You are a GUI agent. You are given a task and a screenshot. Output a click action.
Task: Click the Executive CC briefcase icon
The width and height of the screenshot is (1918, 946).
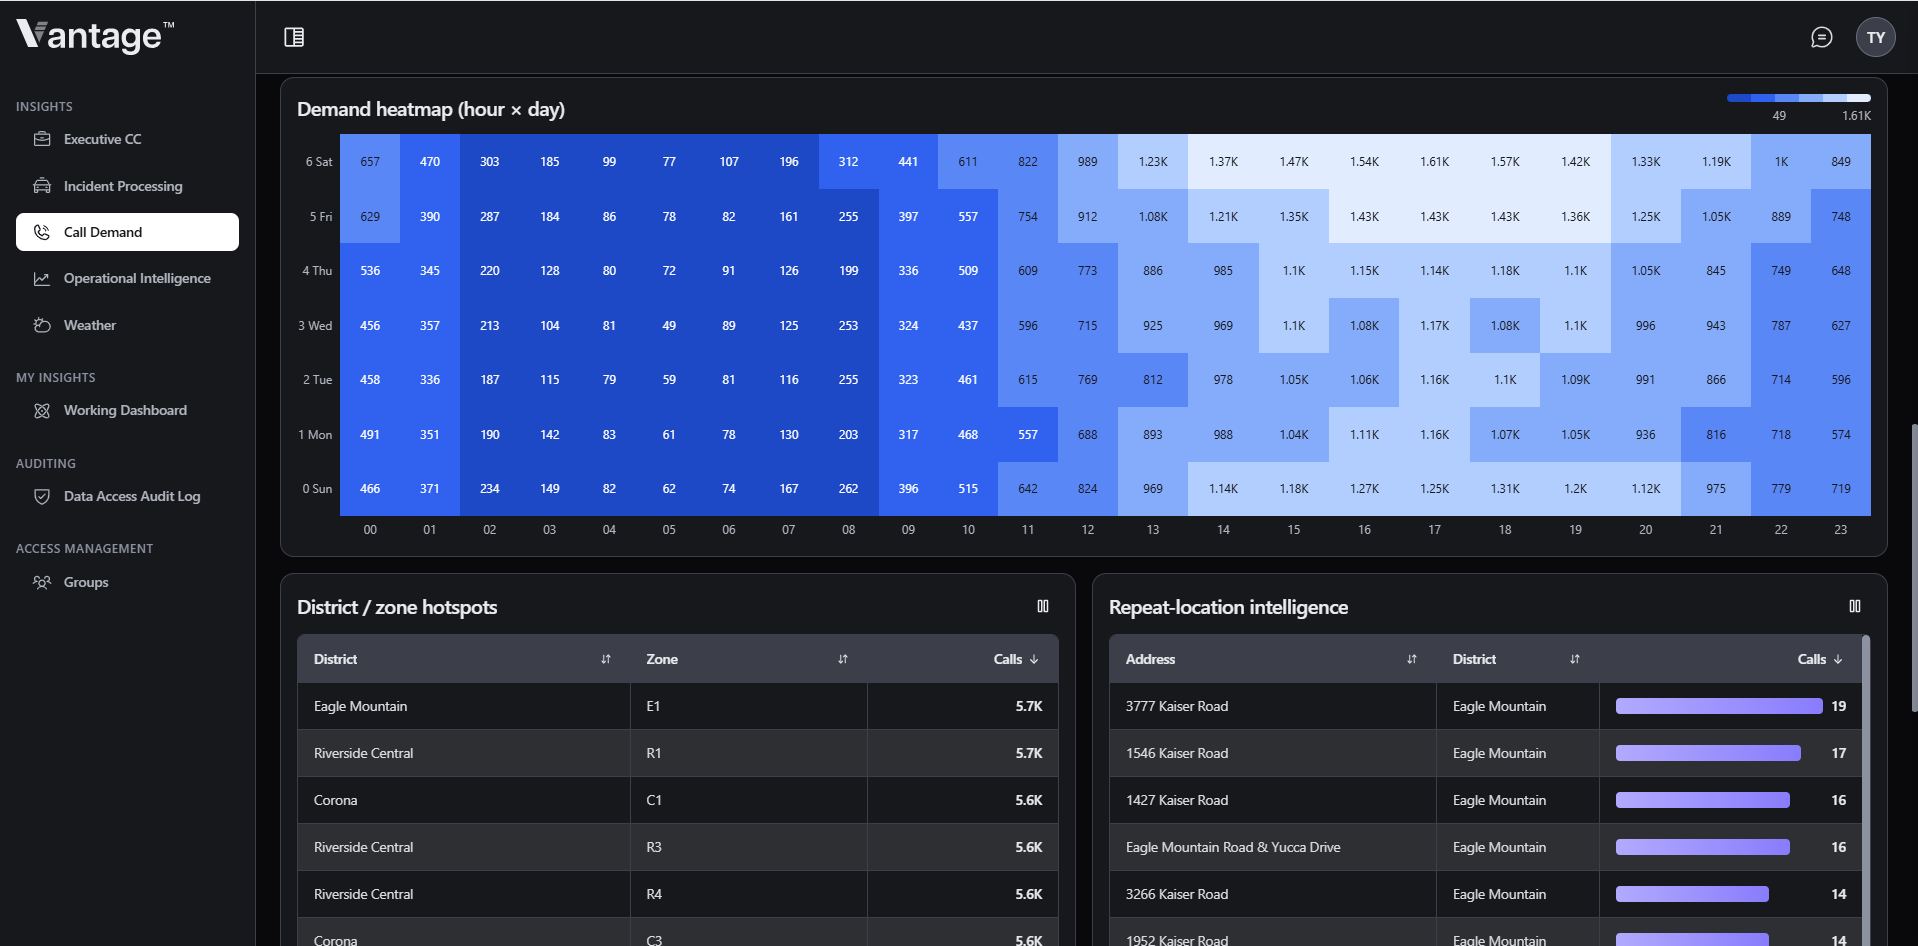42,139
